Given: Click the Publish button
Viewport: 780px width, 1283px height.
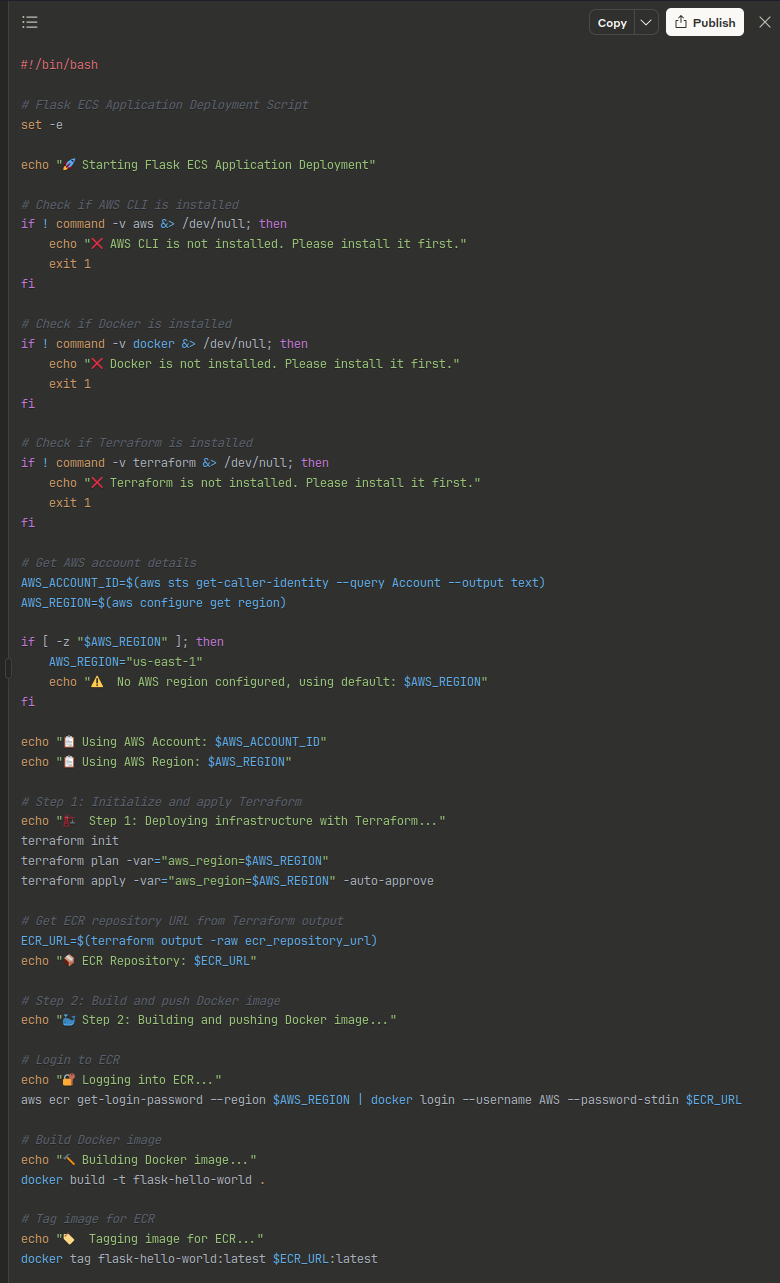Looking at the screenshot, I should 705,22.
